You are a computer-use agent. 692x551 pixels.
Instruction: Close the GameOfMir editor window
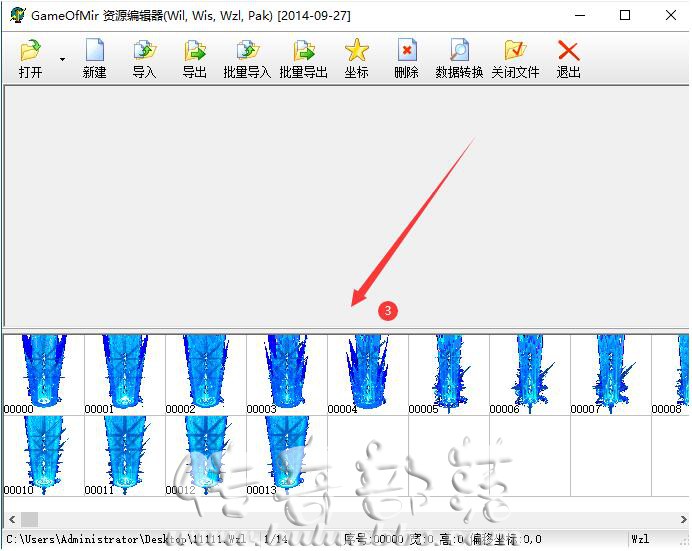671,15
